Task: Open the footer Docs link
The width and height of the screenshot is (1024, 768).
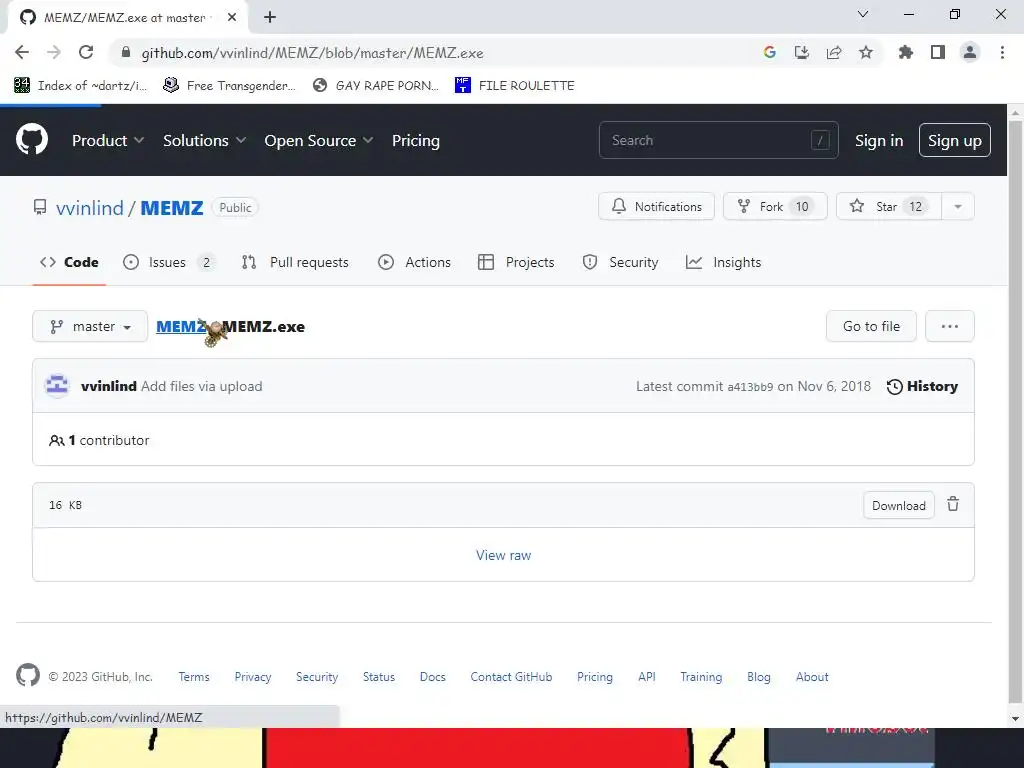Action: coord(432,677)
